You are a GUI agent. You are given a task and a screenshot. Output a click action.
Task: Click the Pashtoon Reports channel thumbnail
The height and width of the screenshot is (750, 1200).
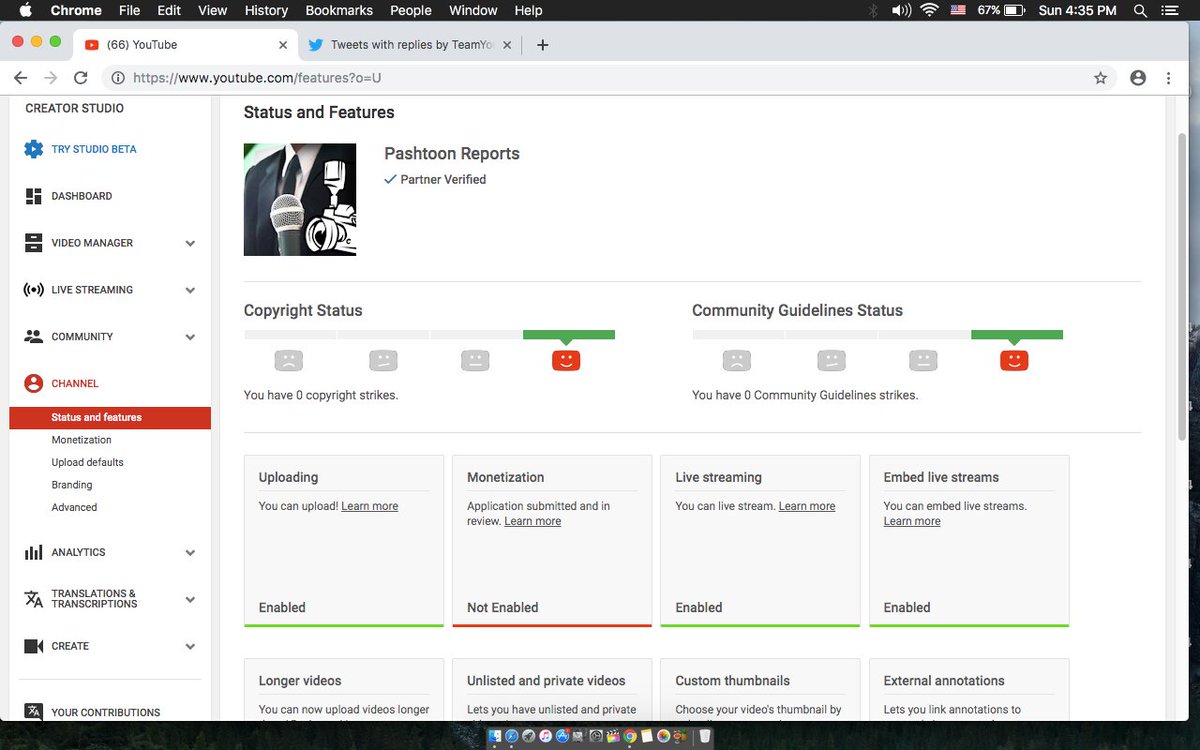coord(300,200)
